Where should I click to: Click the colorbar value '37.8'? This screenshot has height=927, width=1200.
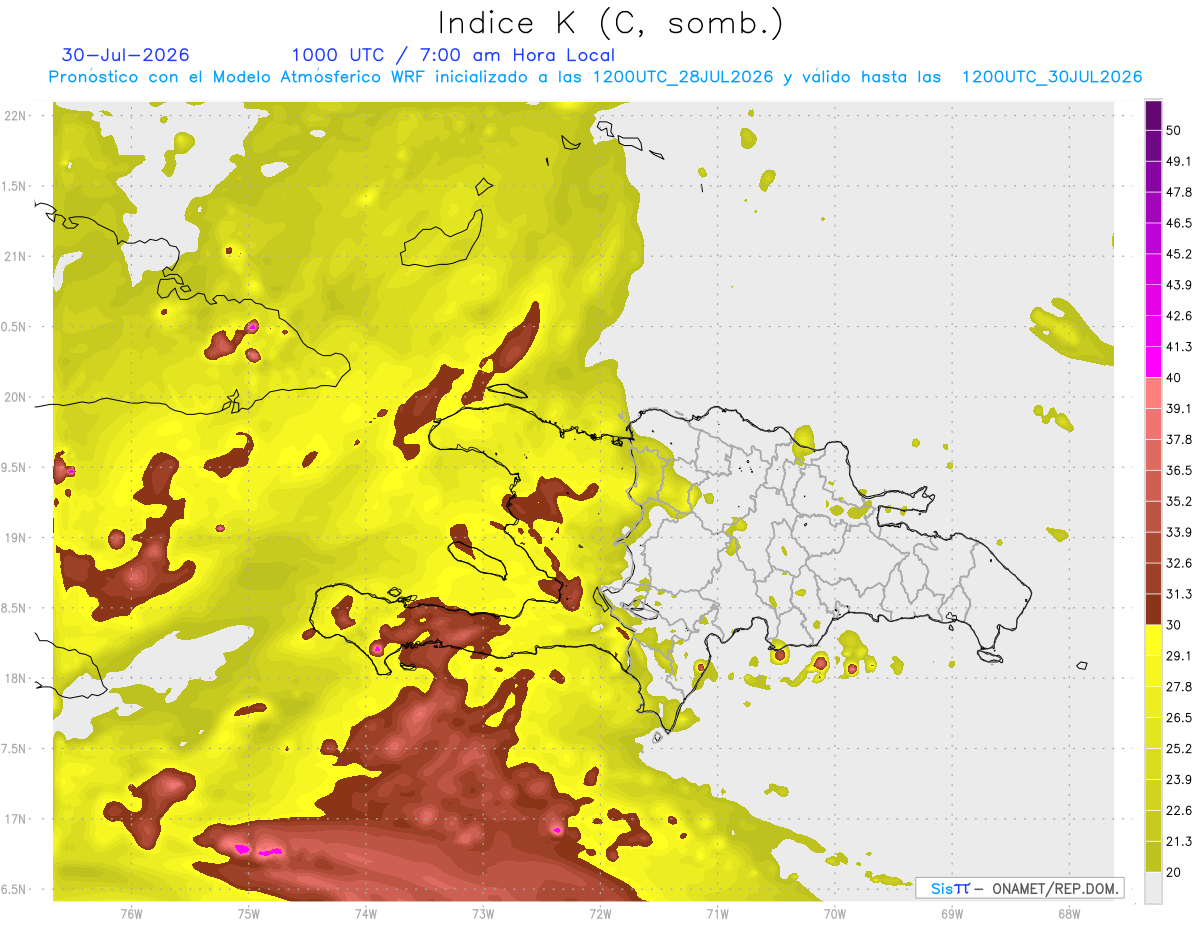coord(1179,439)
